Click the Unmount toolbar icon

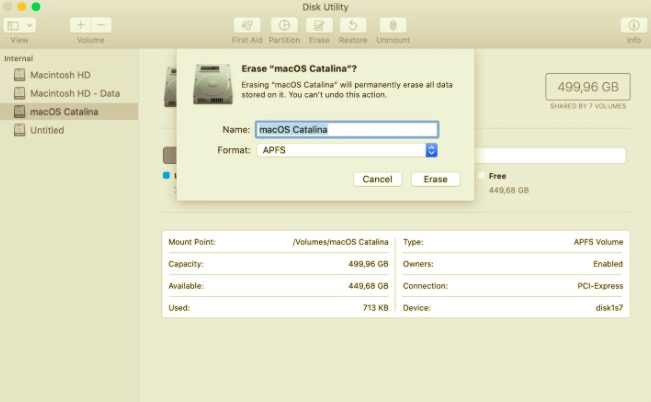click(393, 25)
